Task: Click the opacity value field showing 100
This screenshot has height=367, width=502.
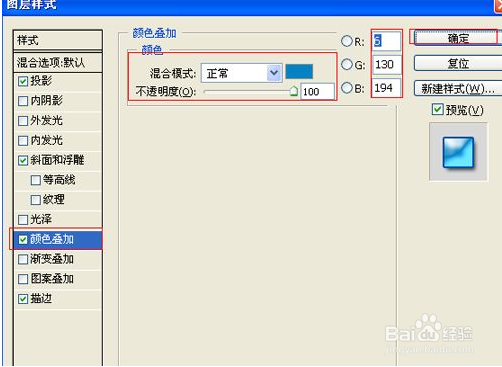Action: (x=317, y=91)
